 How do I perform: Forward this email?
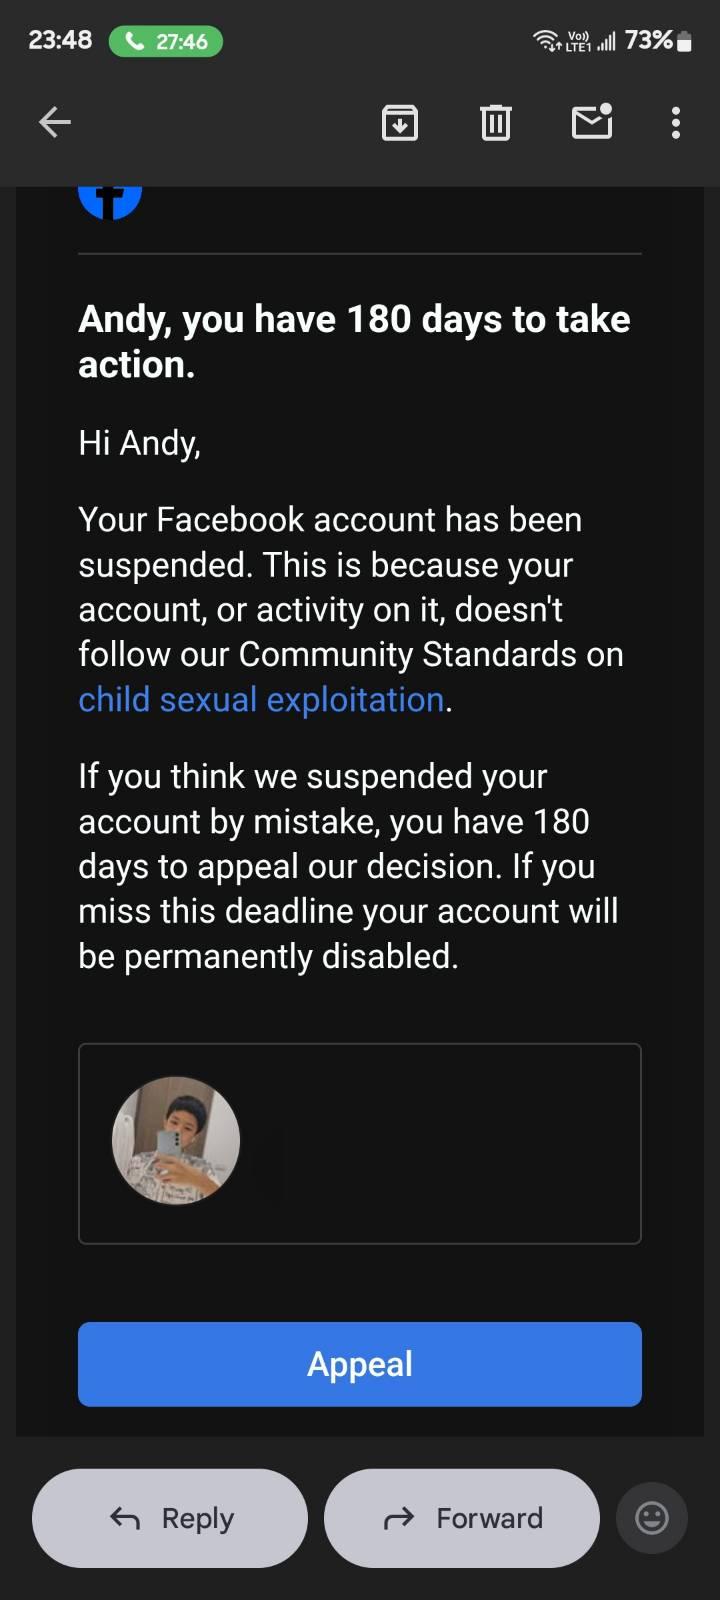tap(462, 1518)
